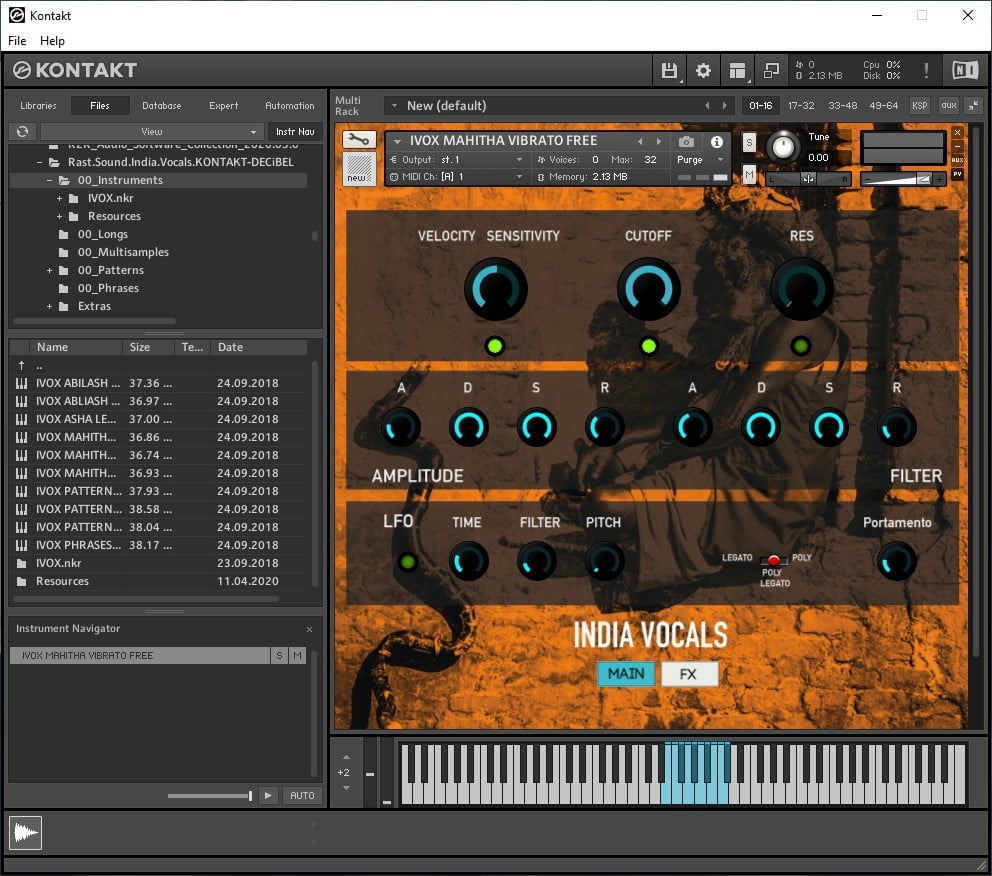Open the Help menu
This screenshot has height=876, width=992.
(53, 40)
